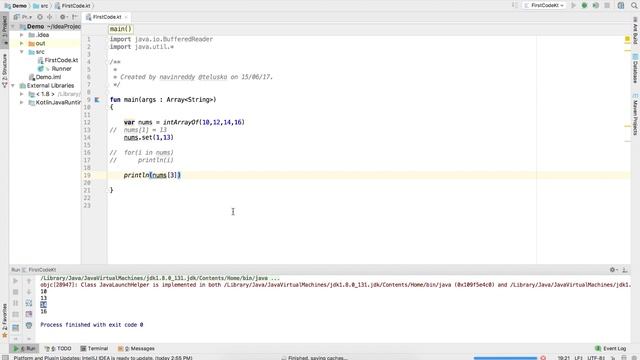This screenshot has height=360, width=640.
Task: Click the Run panel pause output icon
Action: coord(16,303)
